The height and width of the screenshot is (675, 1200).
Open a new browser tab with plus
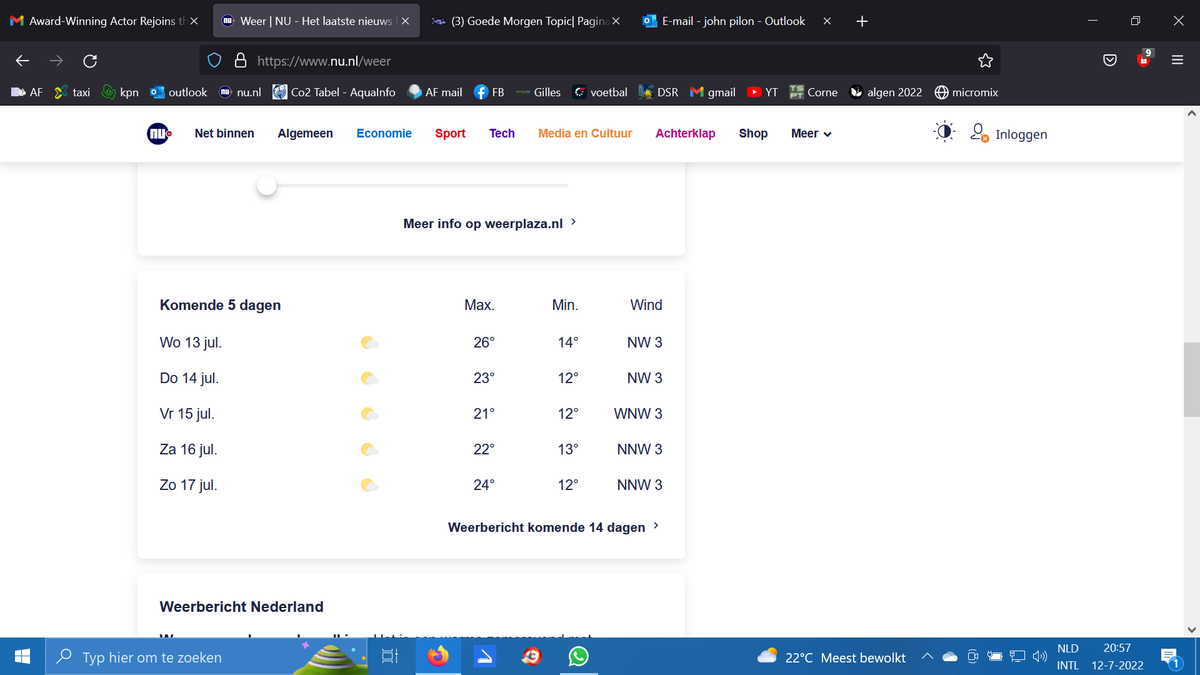(x=862, y=20)
